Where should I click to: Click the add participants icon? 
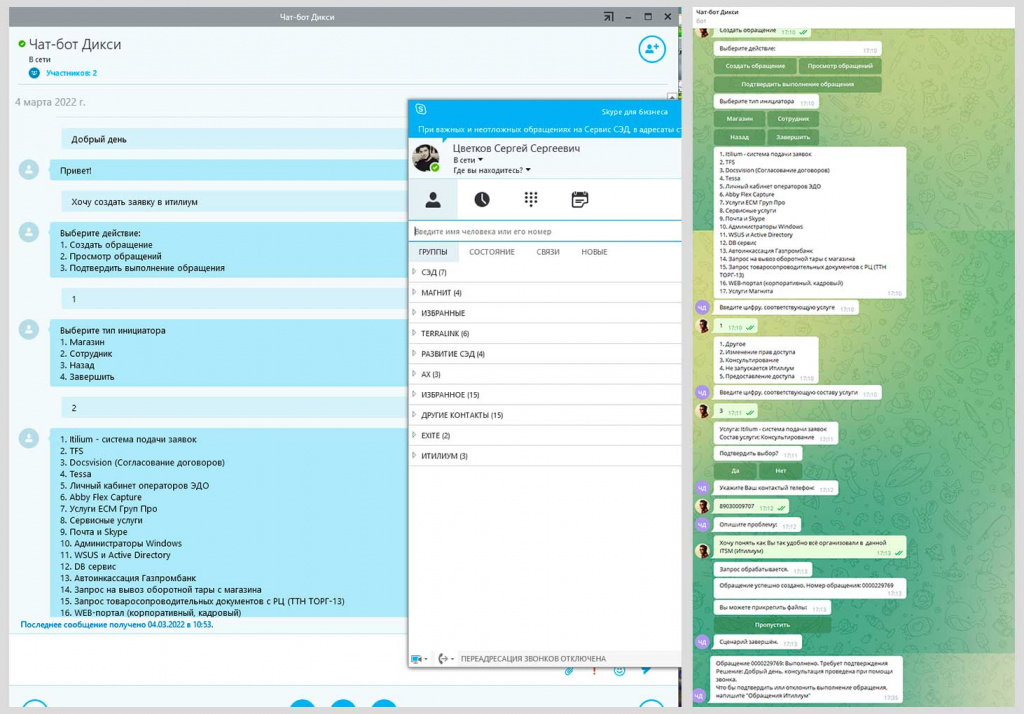pyautogui.click(x=652, y=48)
